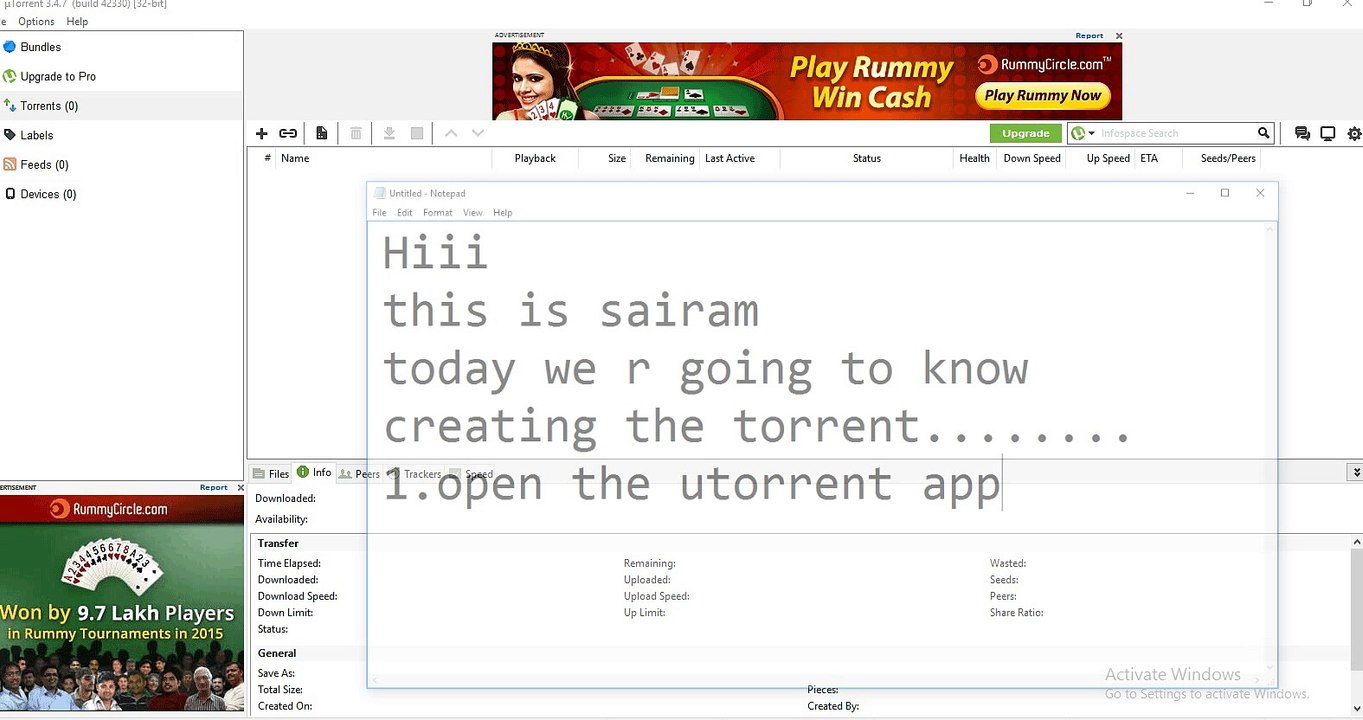Image resolution: width=1363 pixels, height=720 pixels.
Task: Click the Add Torrent plus icon
Action: [262, 133]
